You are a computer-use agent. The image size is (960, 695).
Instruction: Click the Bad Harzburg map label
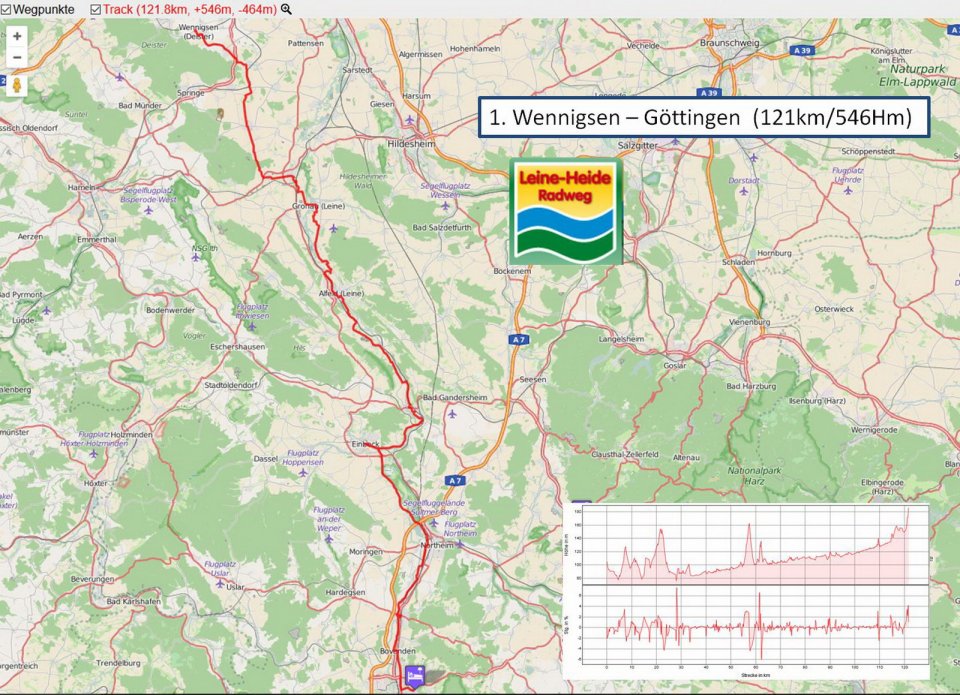pyautogui.click(x=751, y=386)
